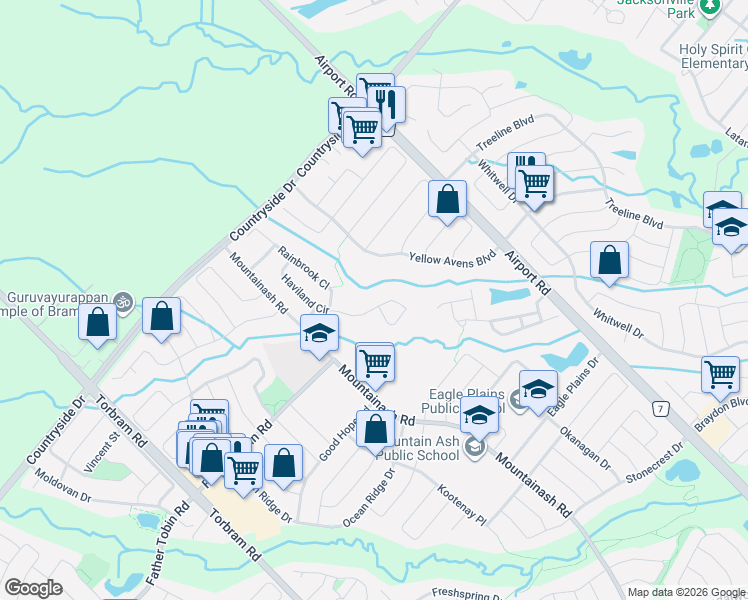748x600 pixels.
Task: Select the front shopping bag marker in the Torbram Rd cluster
Action: (211, 458)
